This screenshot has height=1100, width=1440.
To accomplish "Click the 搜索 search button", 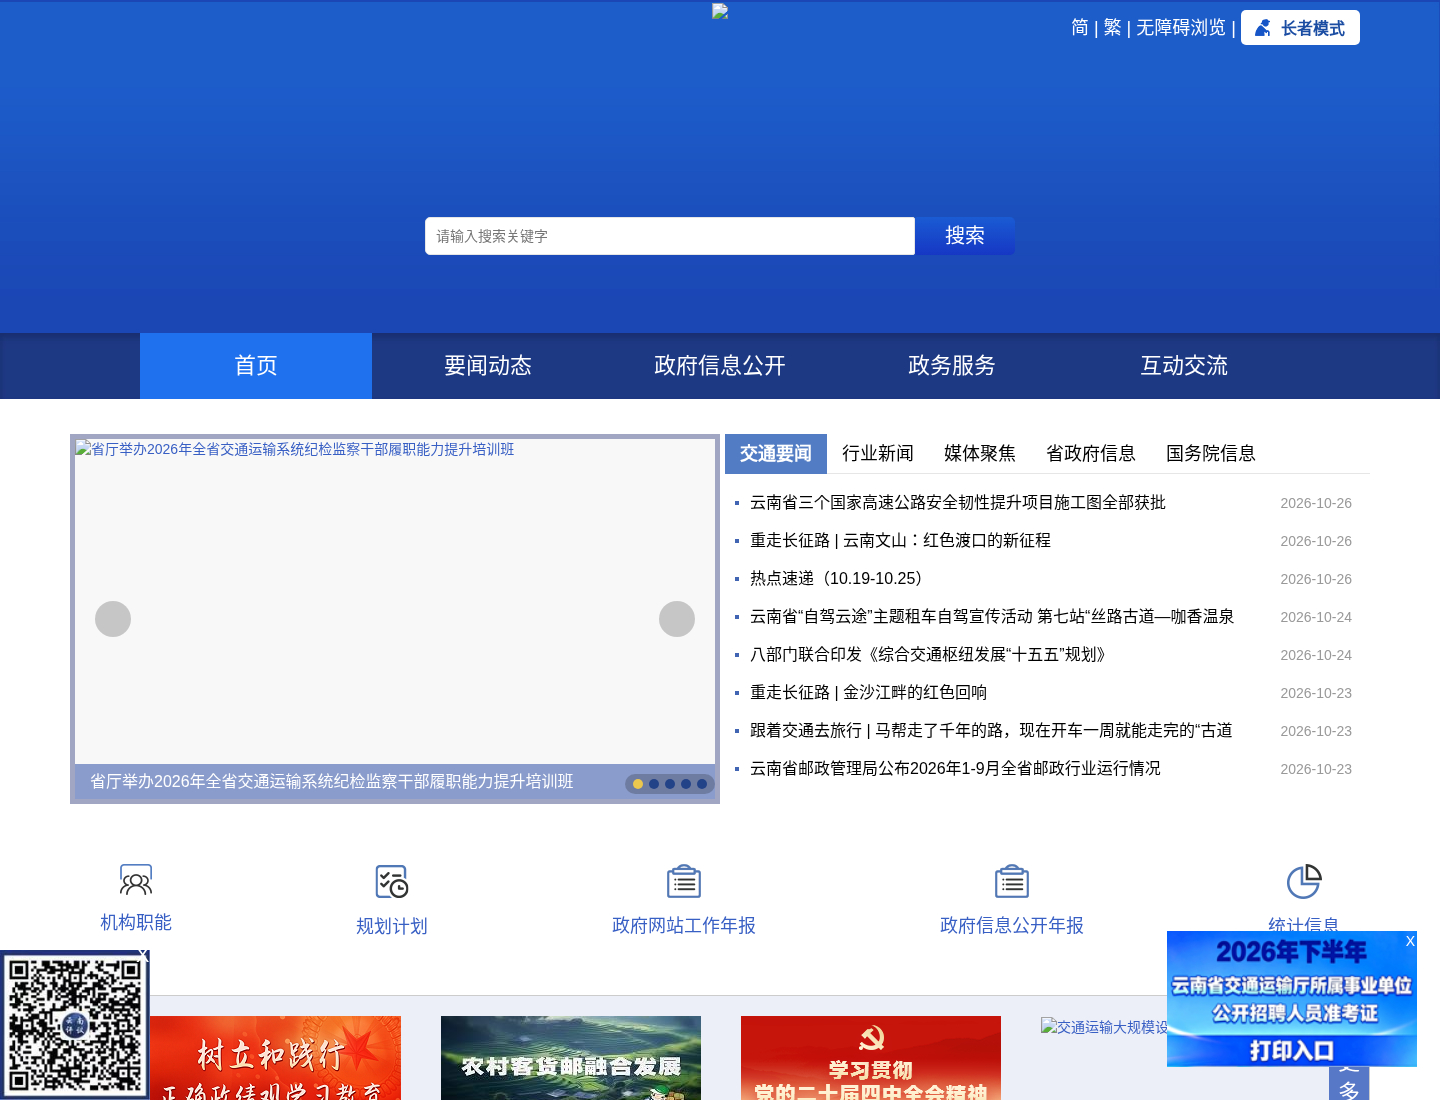I will tap(965, 236).
